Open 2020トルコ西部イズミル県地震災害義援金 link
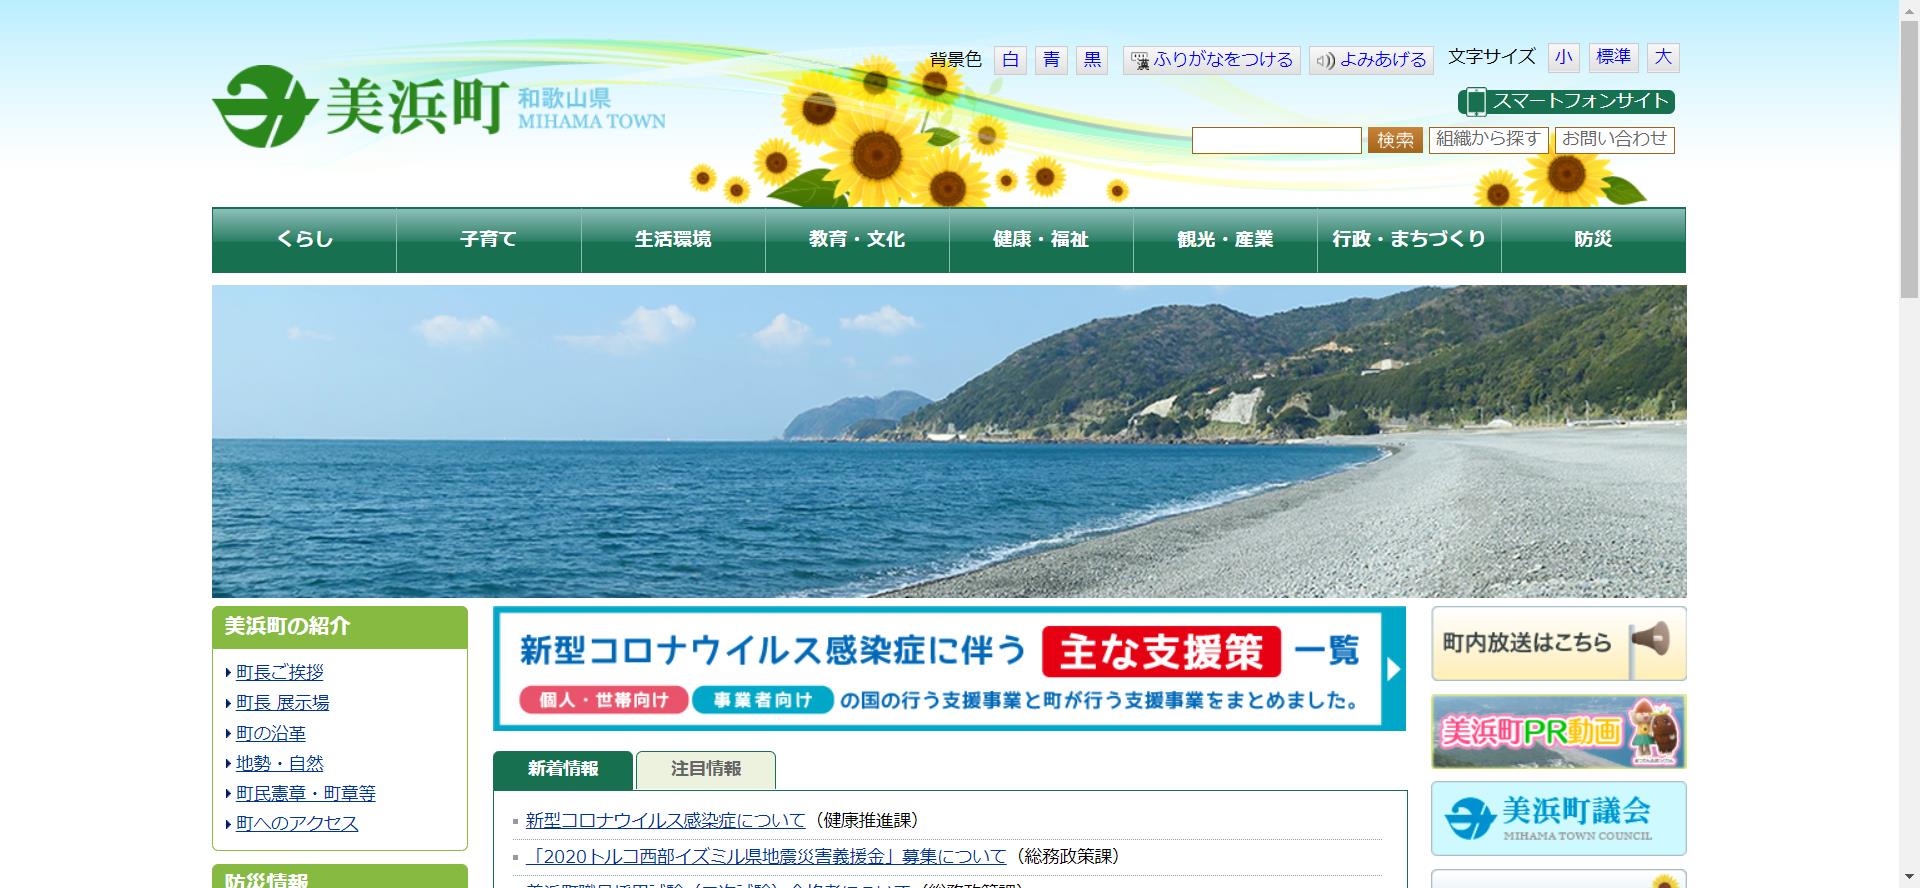The height and width of the screenshot is (888, 1920). [766, 856]
